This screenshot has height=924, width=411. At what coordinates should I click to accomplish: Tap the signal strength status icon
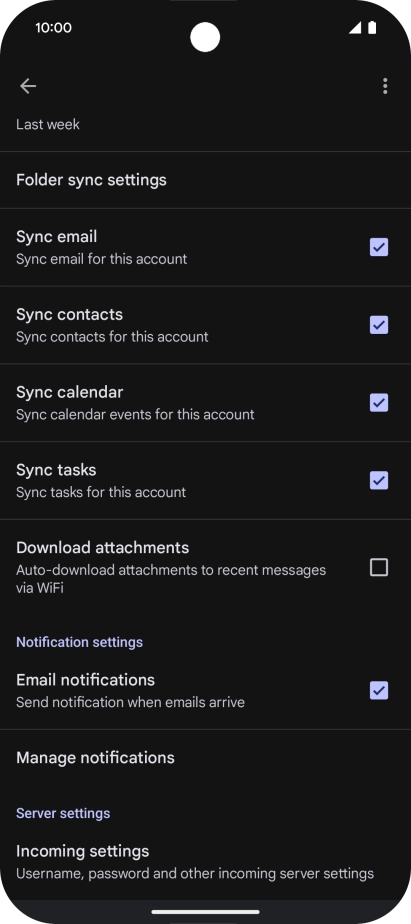[355, 28]
